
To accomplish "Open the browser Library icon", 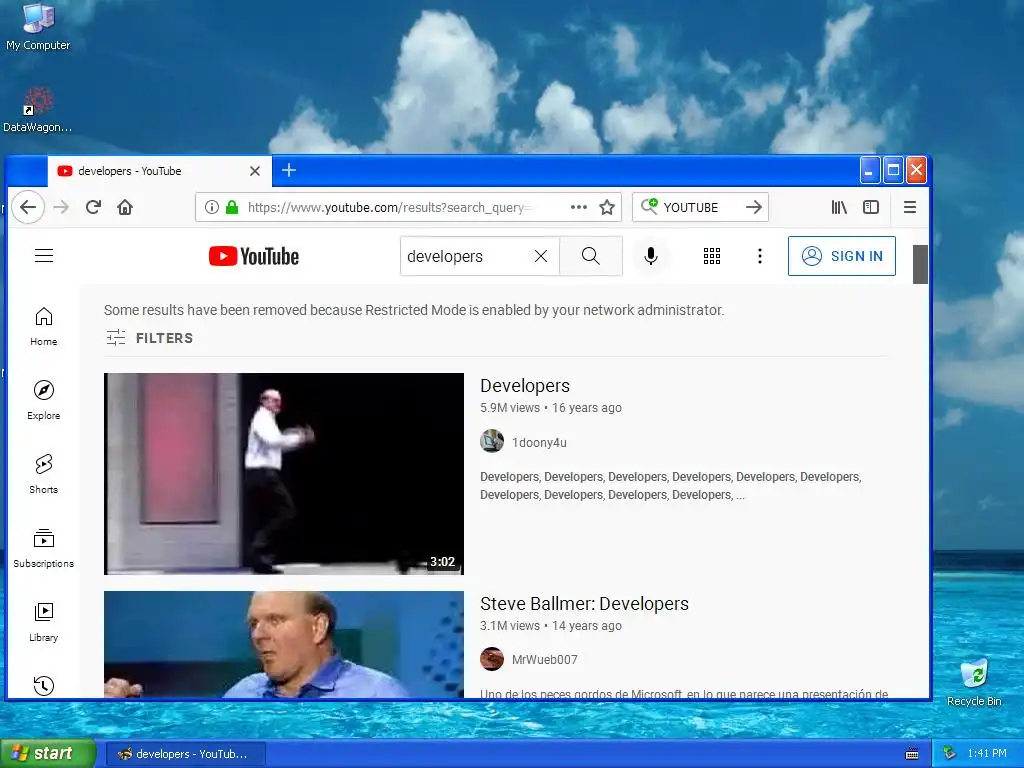I will click(x=839, y=207).
